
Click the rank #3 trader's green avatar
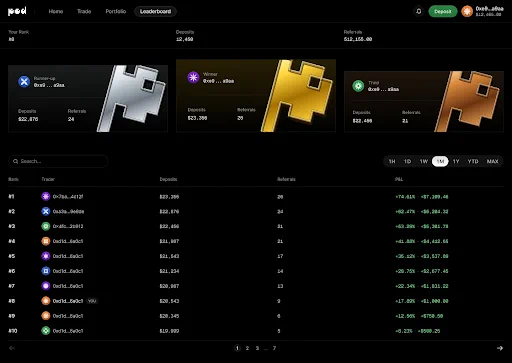(46, 226)
